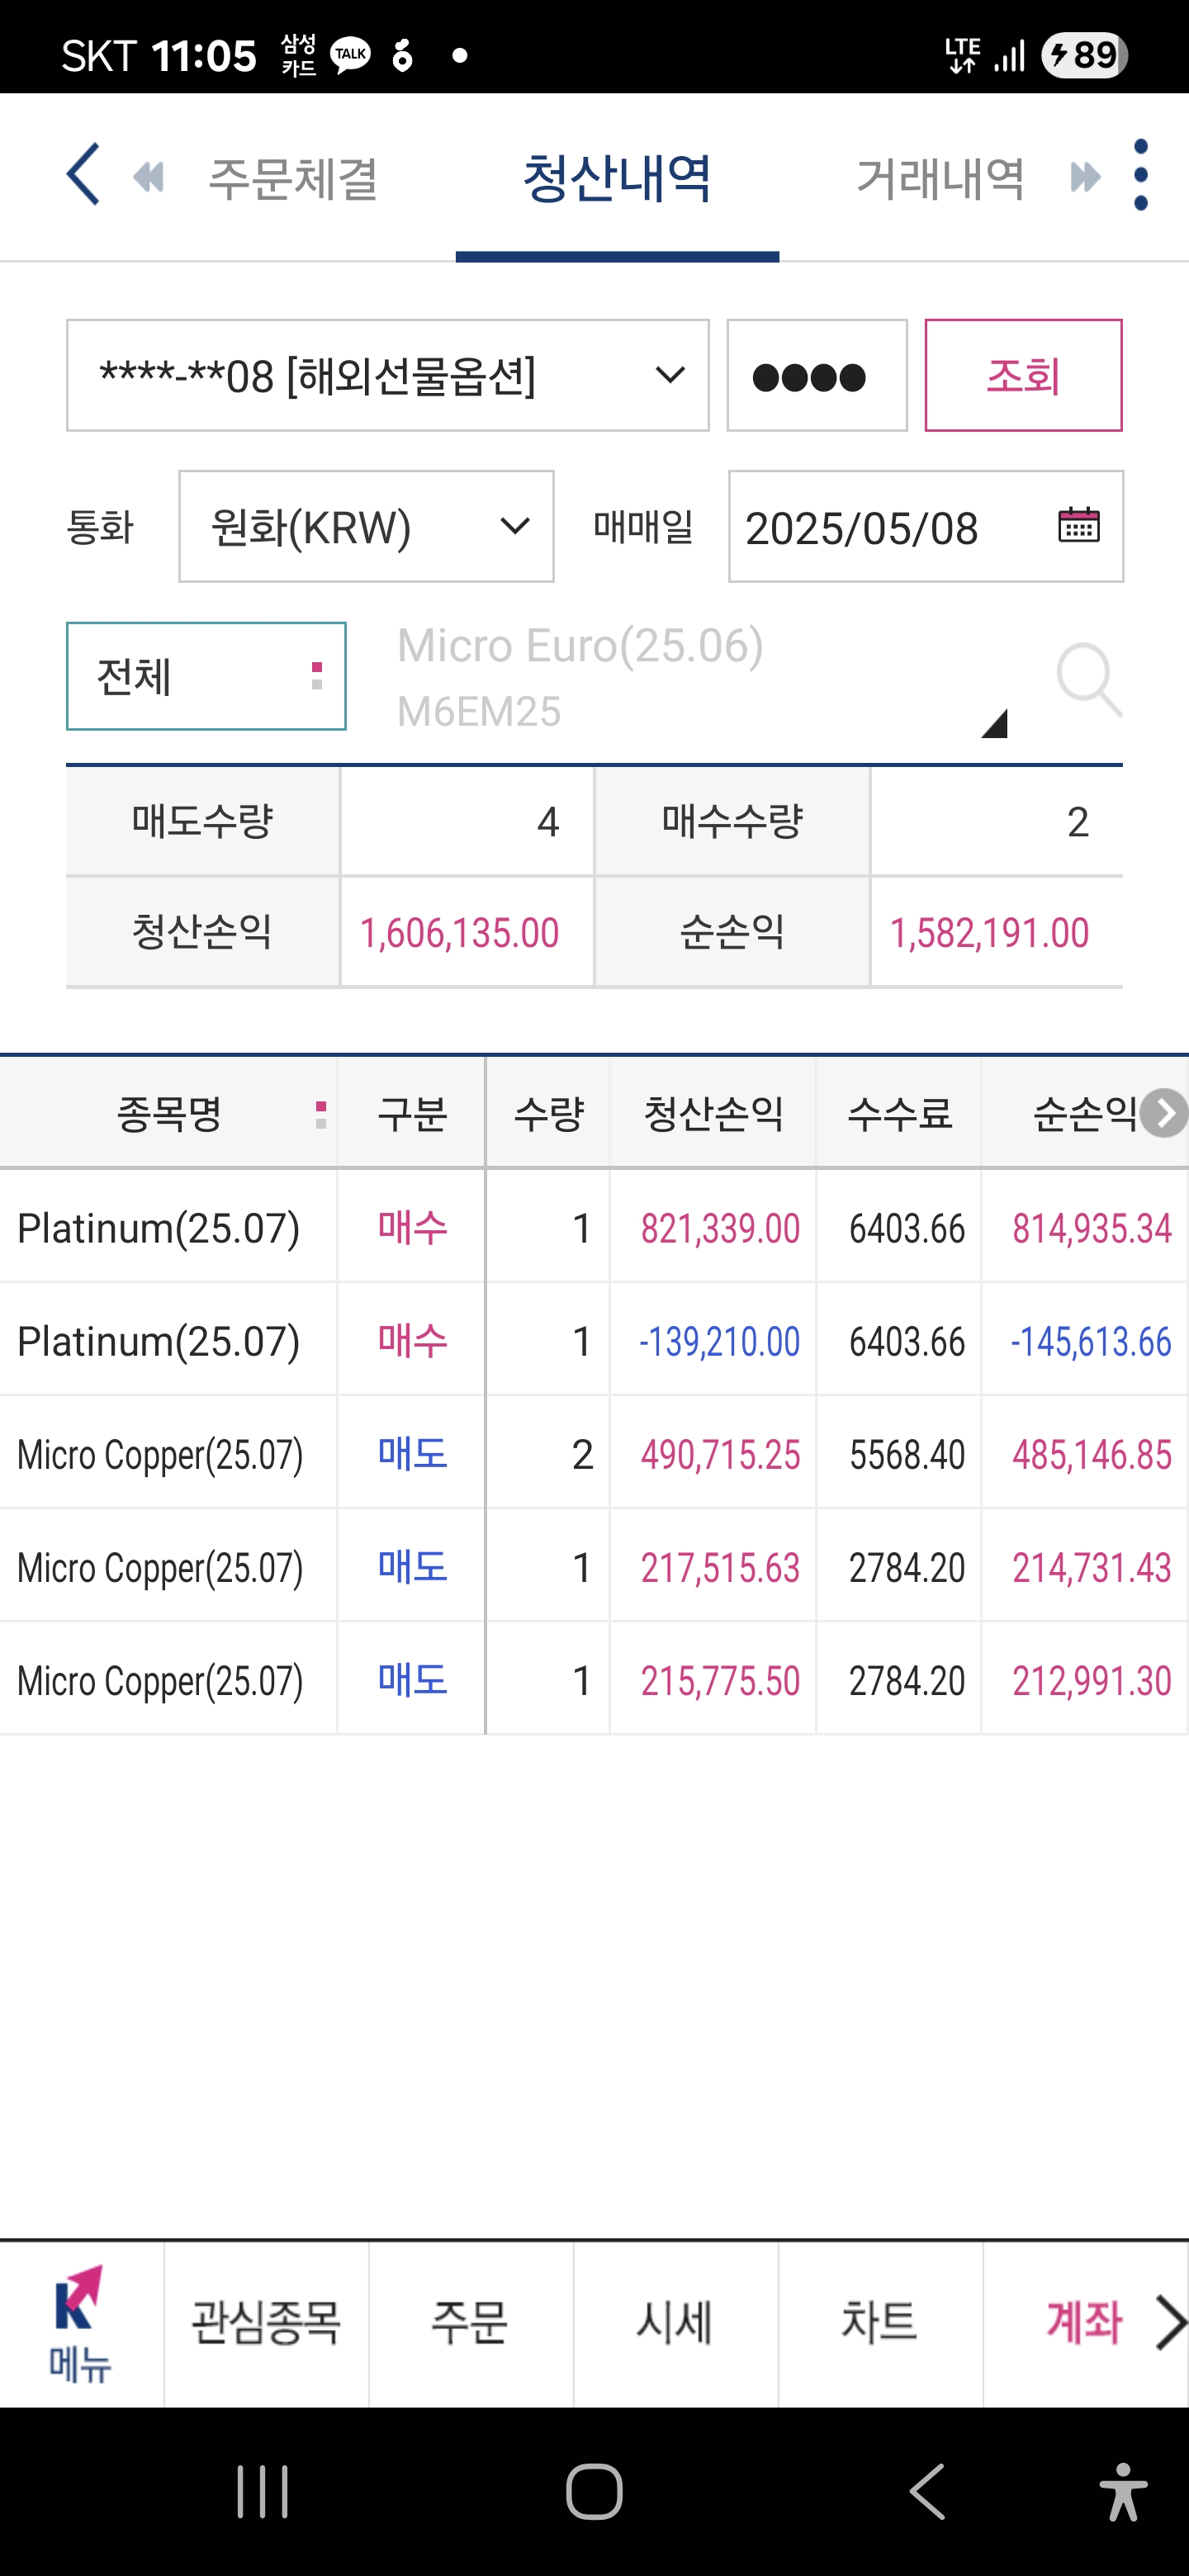Select Micro Copper row with 490,715.25
The image size is (1189, 2576).
pos(594,1453)
